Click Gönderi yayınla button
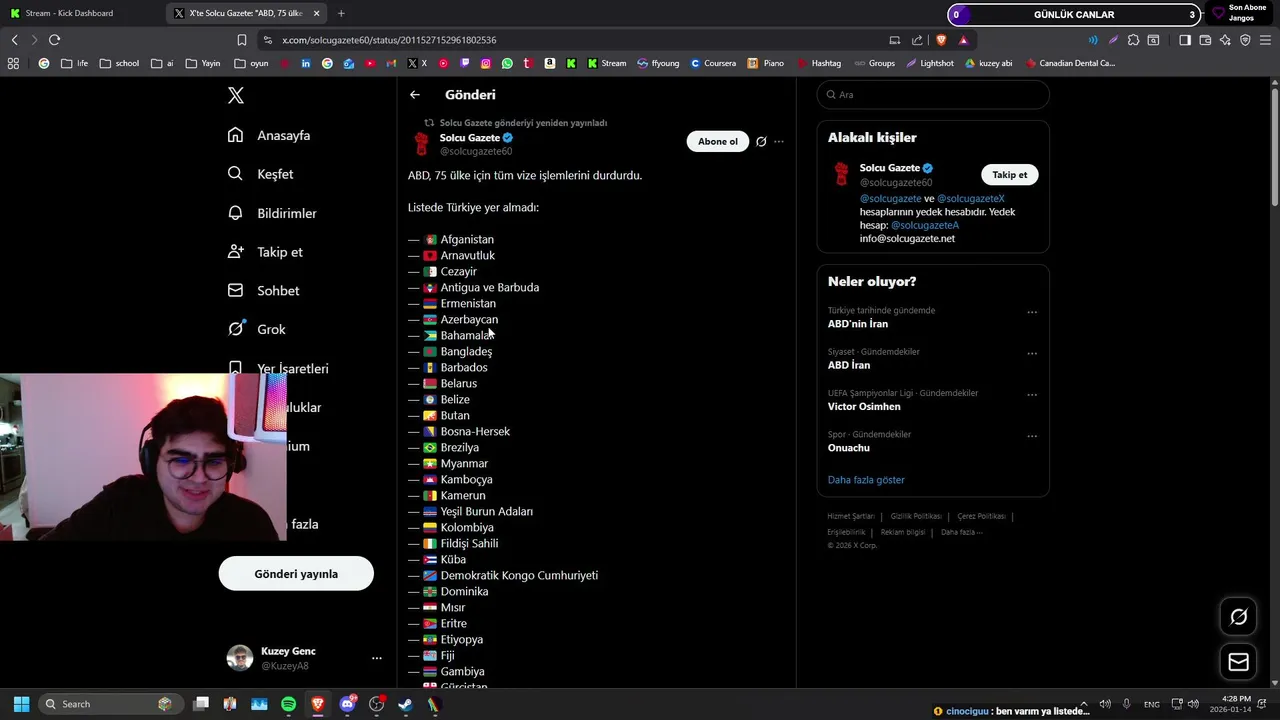The height and width of the screenshot is (720, 1280). pyautogui.click(x=296, y=574)
